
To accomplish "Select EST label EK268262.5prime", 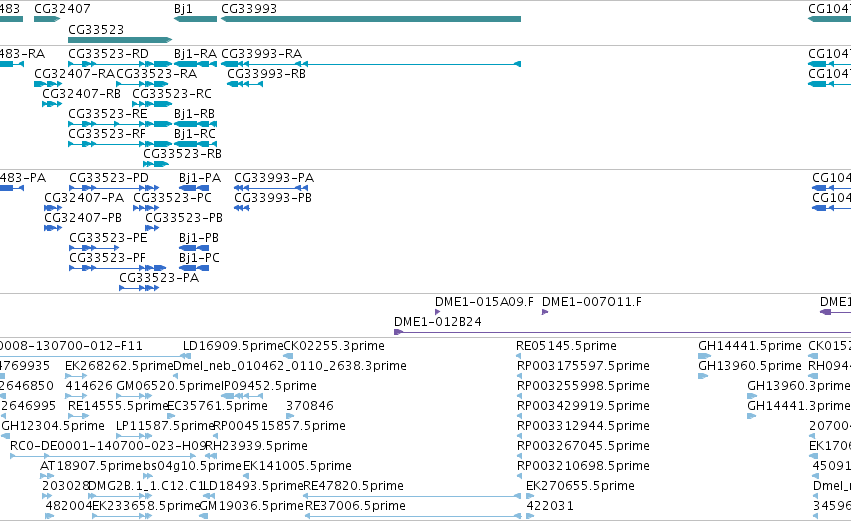I will click(119, 366).
